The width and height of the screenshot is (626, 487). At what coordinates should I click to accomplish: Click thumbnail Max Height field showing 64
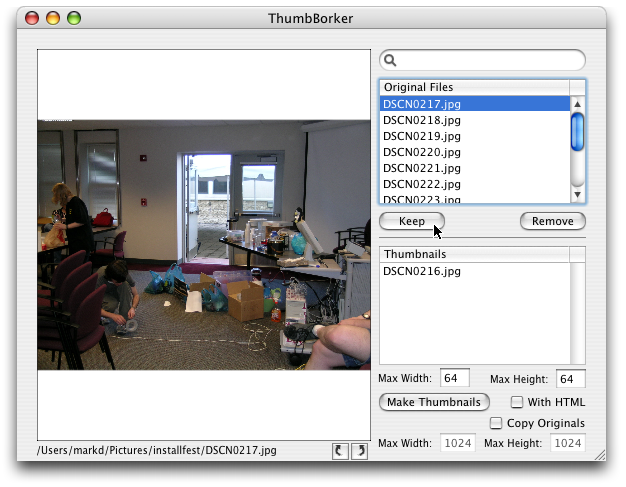(571, 378)
